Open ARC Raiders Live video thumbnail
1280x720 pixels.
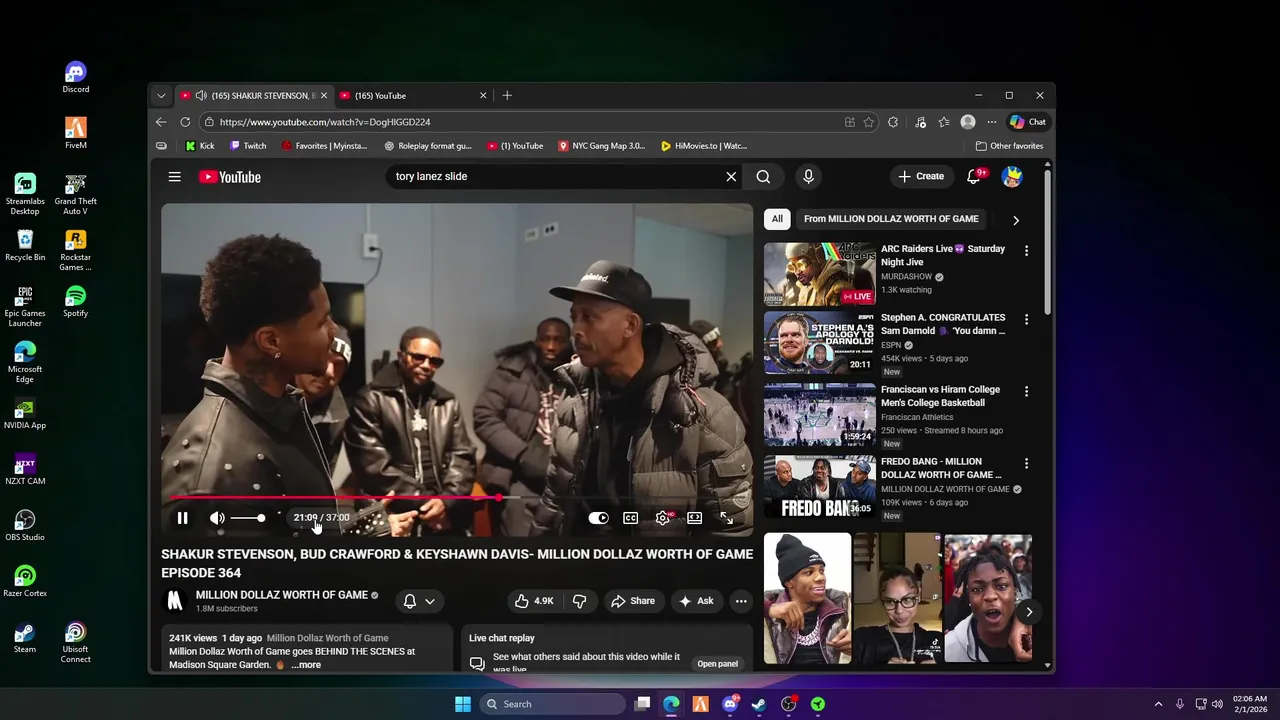(820, 274)
